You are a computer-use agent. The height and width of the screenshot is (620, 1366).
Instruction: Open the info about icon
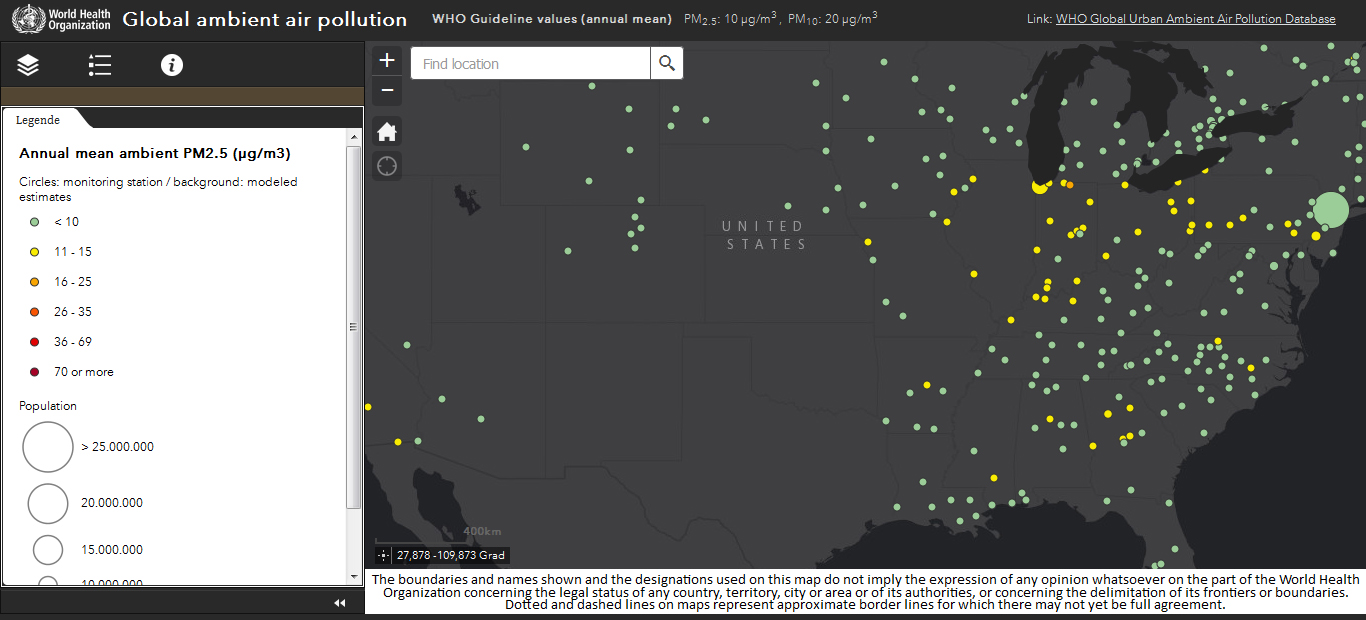tap(172, 65)
